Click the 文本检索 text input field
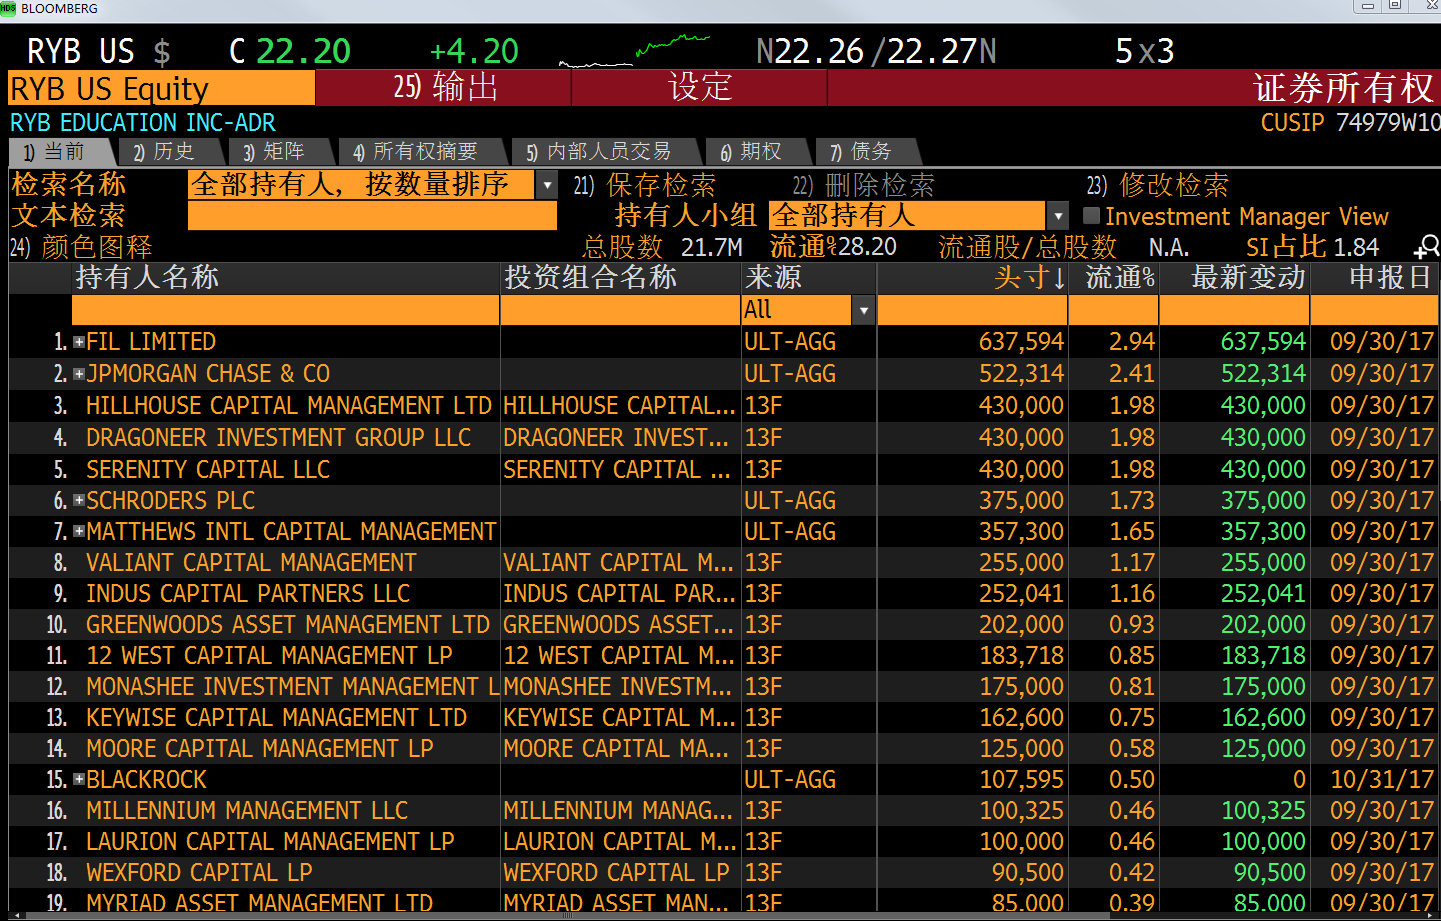Screen dimensions: 1441x921 [372, 216]
